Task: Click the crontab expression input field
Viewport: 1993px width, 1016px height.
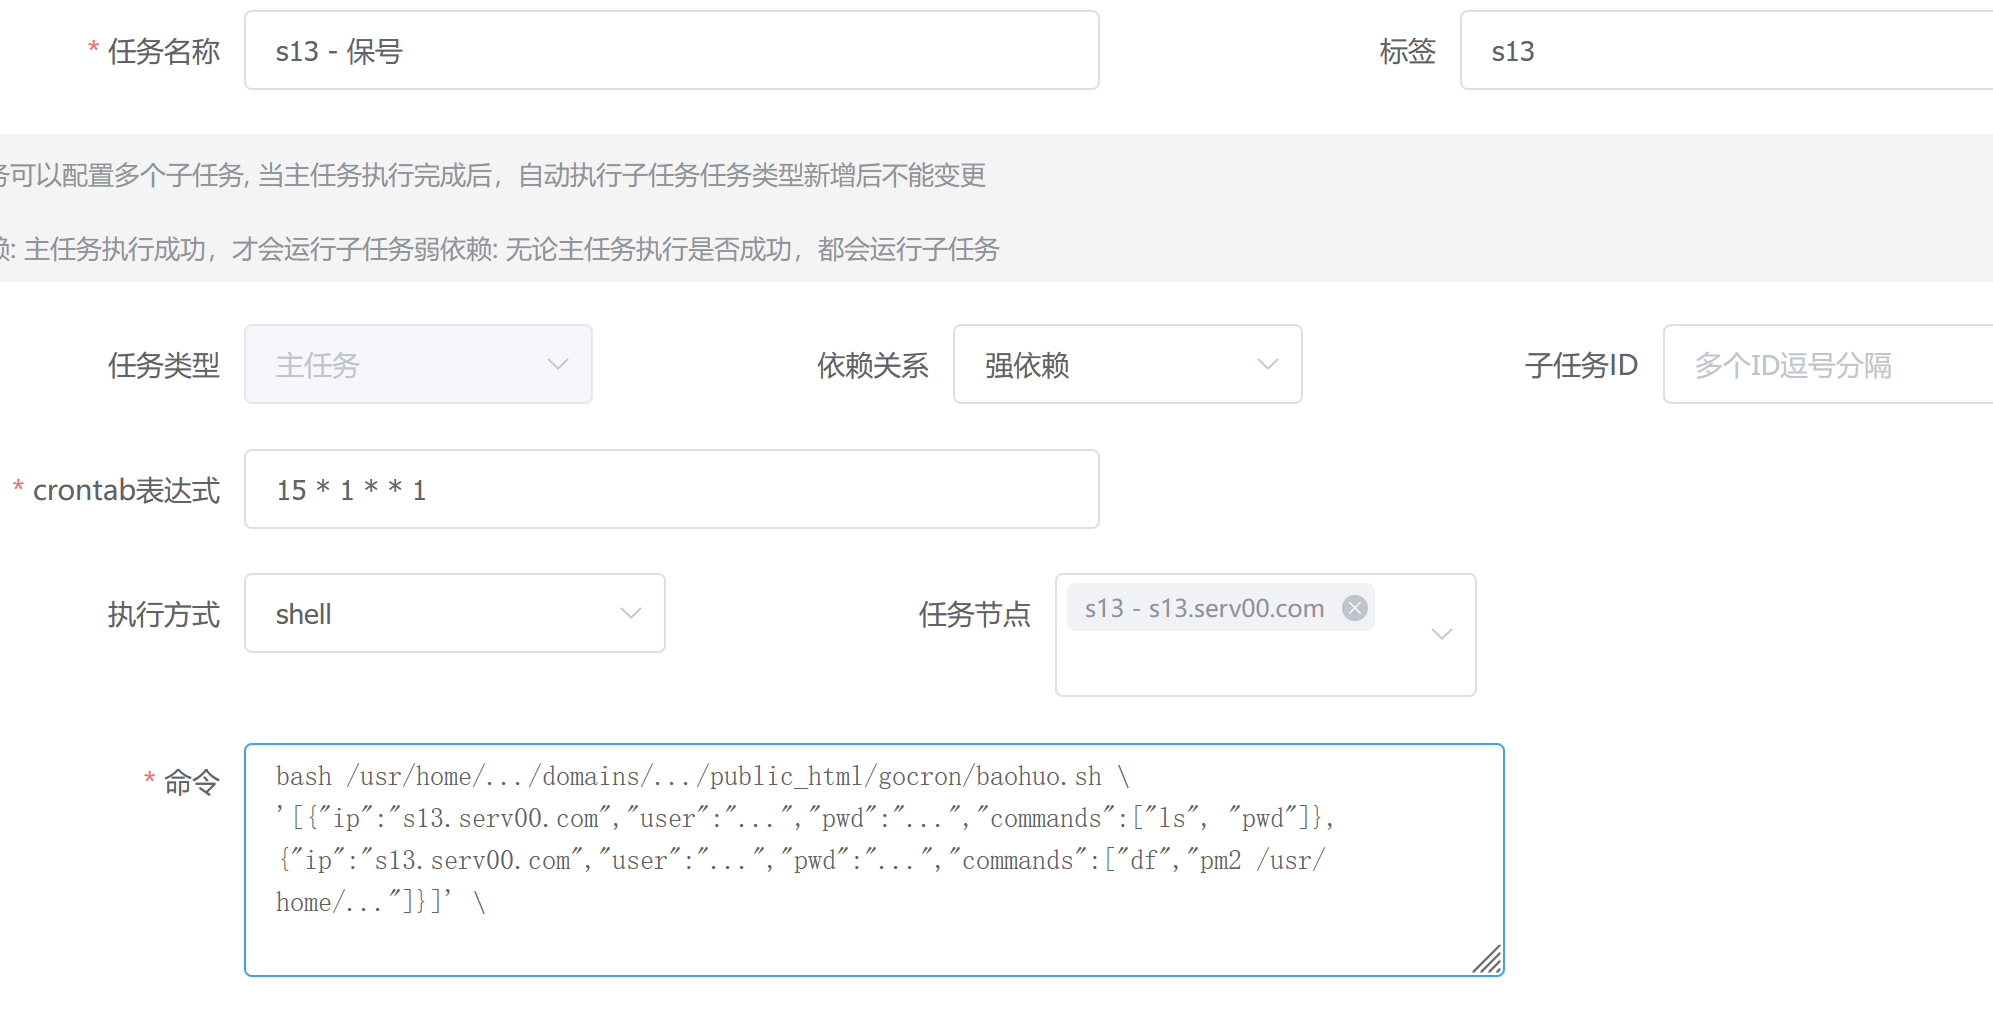Action: (x=671, y=489)
